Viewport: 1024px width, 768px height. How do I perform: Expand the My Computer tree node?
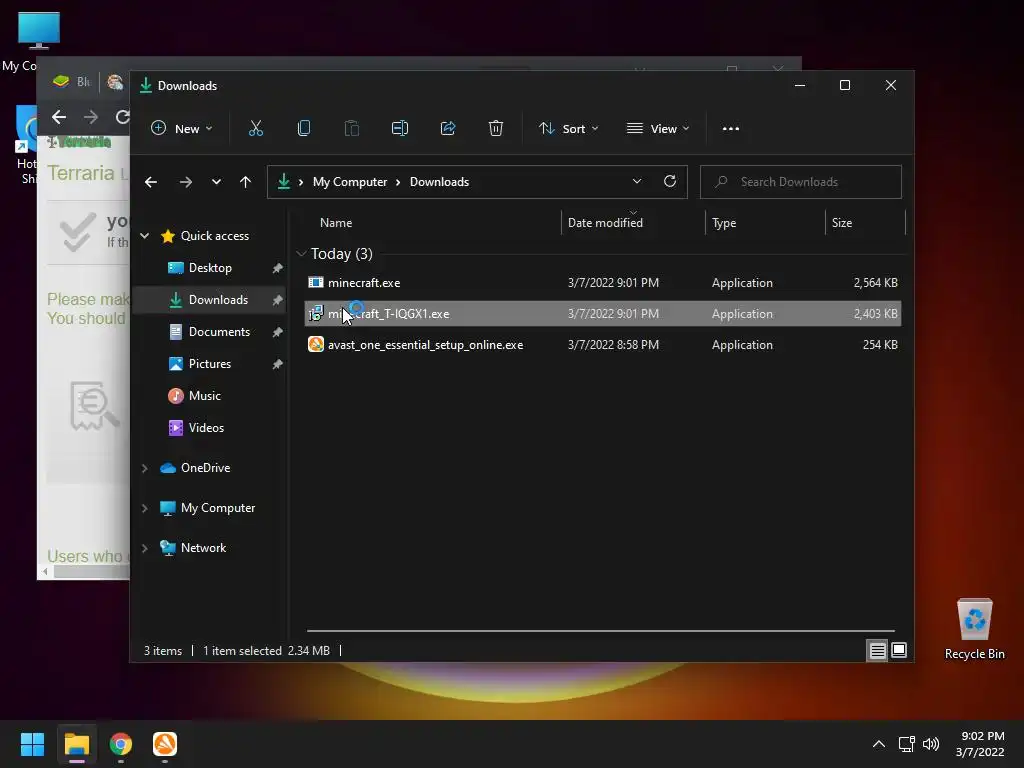[145, 508]
